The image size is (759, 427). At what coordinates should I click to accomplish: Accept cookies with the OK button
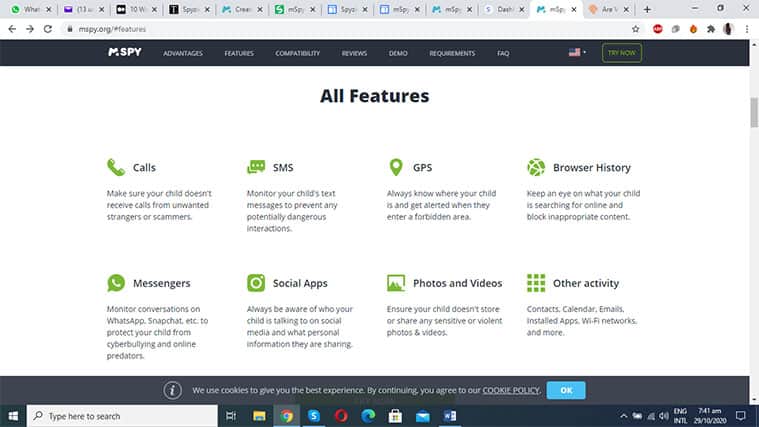pyautogui.click(x=566, y=390)
